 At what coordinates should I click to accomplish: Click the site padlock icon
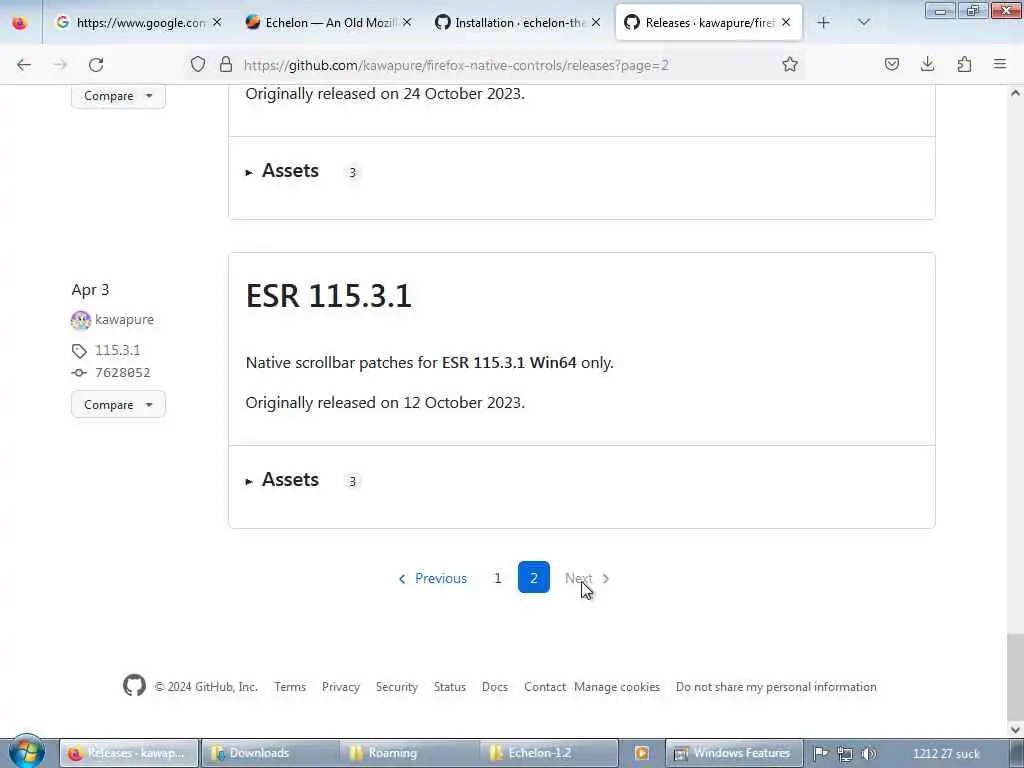tap(226, 64)
